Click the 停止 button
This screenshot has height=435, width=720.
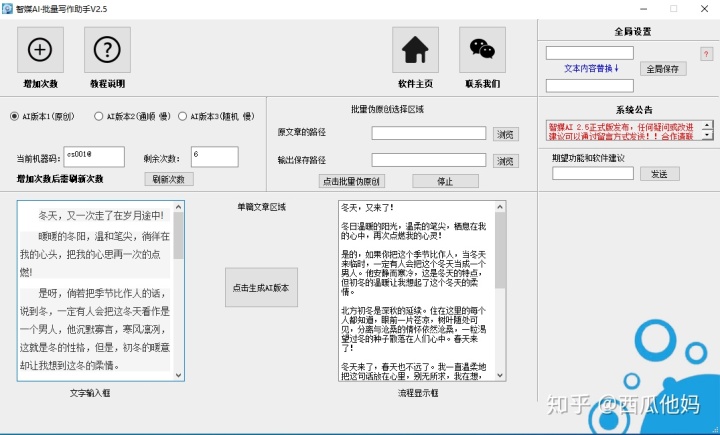point(445,181)
